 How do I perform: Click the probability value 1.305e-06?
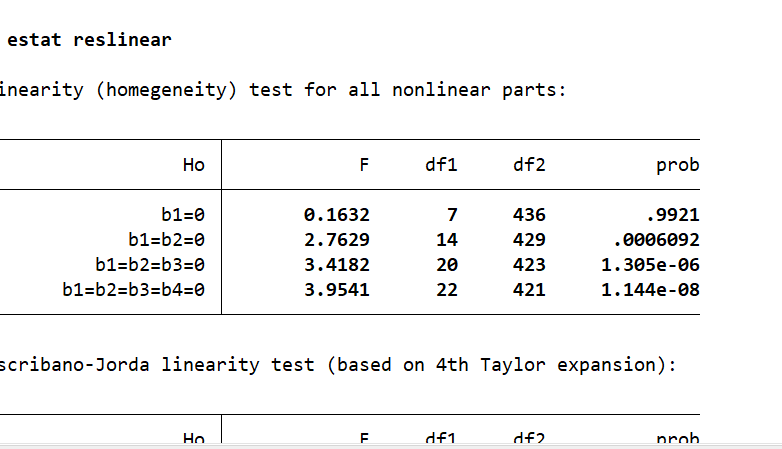[650, 265]
